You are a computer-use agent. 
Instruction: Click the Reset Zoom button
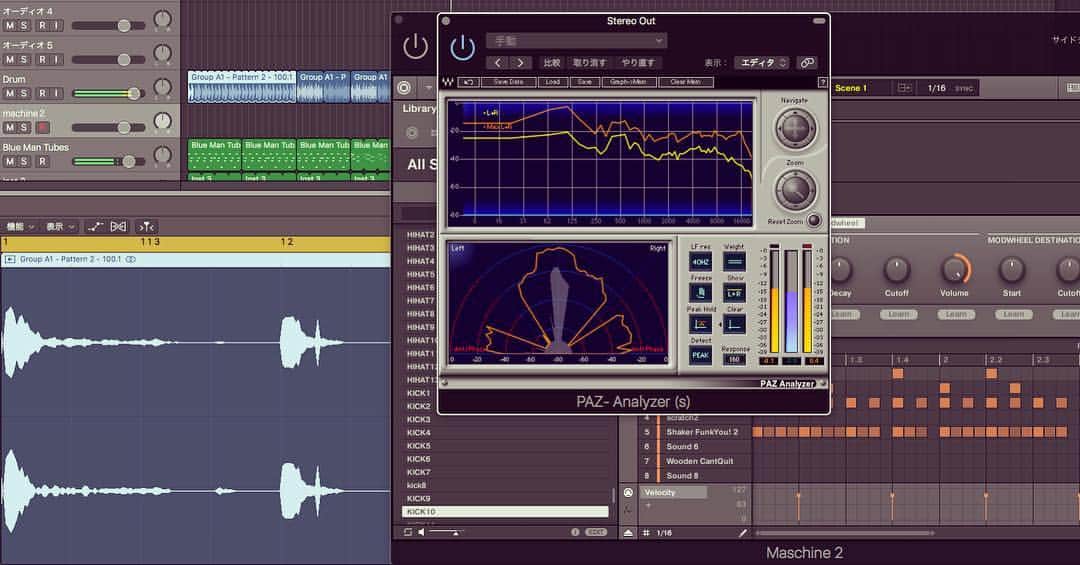[813, 221]
